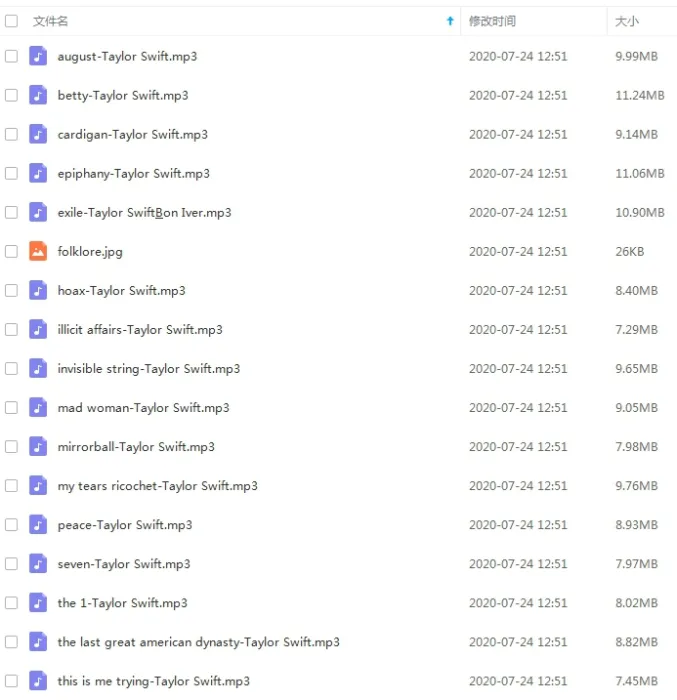The image size is (677, 700).
Task: Click the 11.24MB size value for betty
Action: 640,96
